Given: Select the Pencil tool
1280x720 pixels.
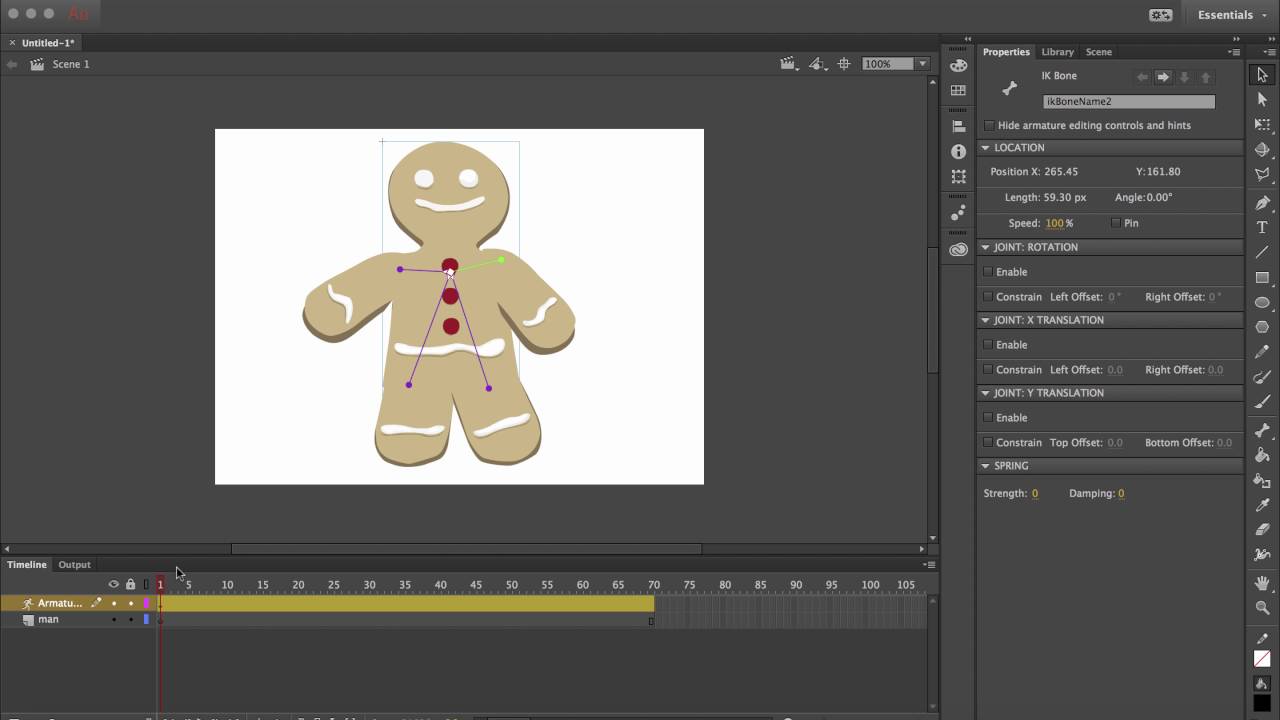Looking at the screenshot, I should click(x=1262, y=352).
